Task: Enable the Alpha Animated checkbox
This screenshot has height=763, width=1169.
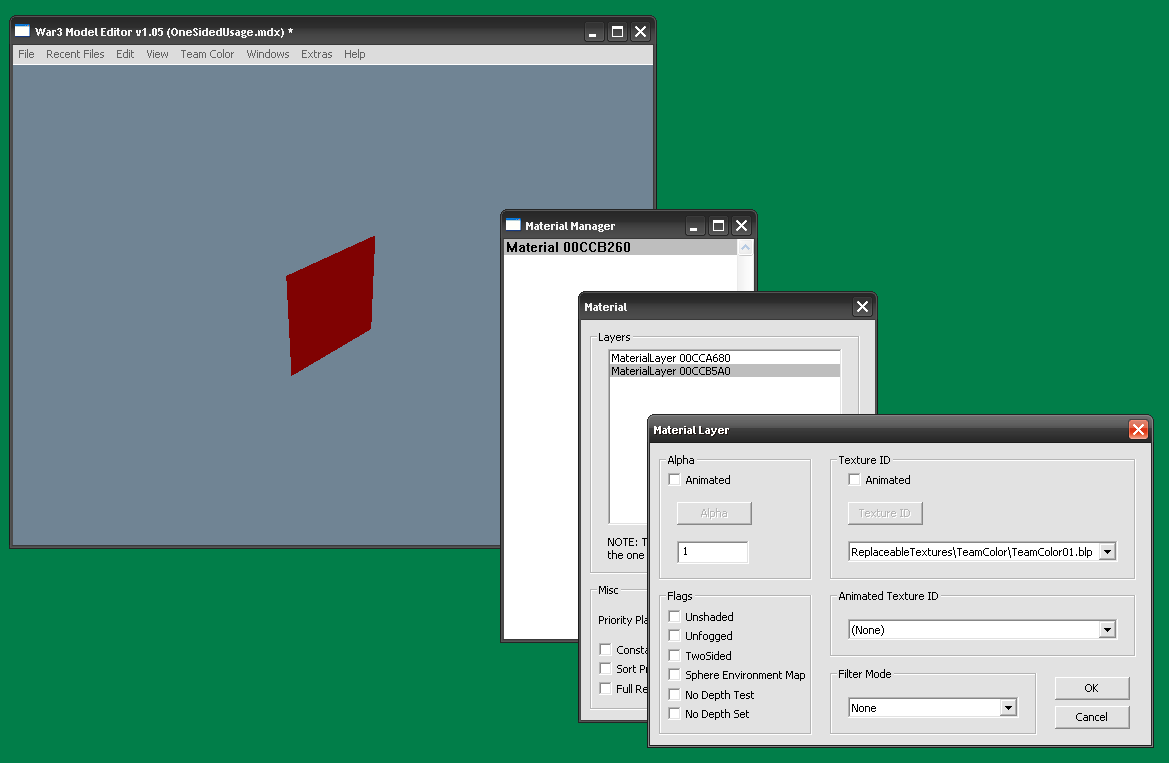Action: [675, 480]
